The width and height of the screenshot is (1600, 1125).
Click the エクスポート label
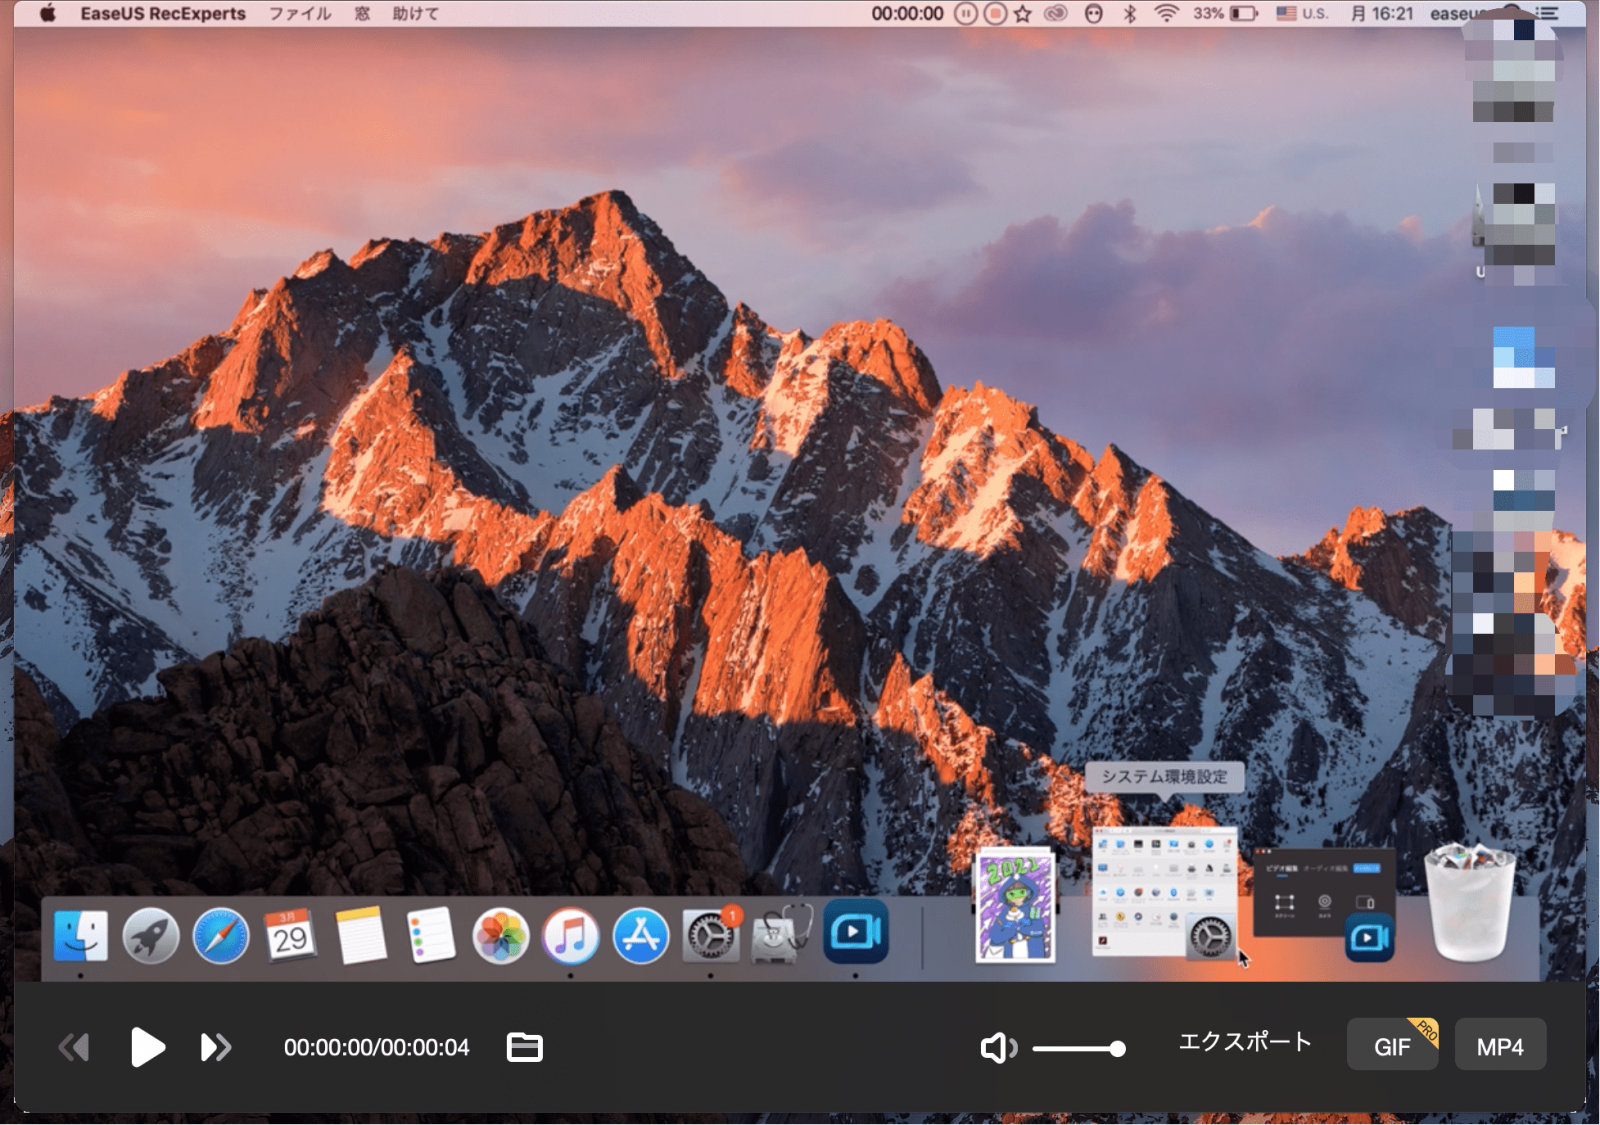(x=1245, y=1042)
